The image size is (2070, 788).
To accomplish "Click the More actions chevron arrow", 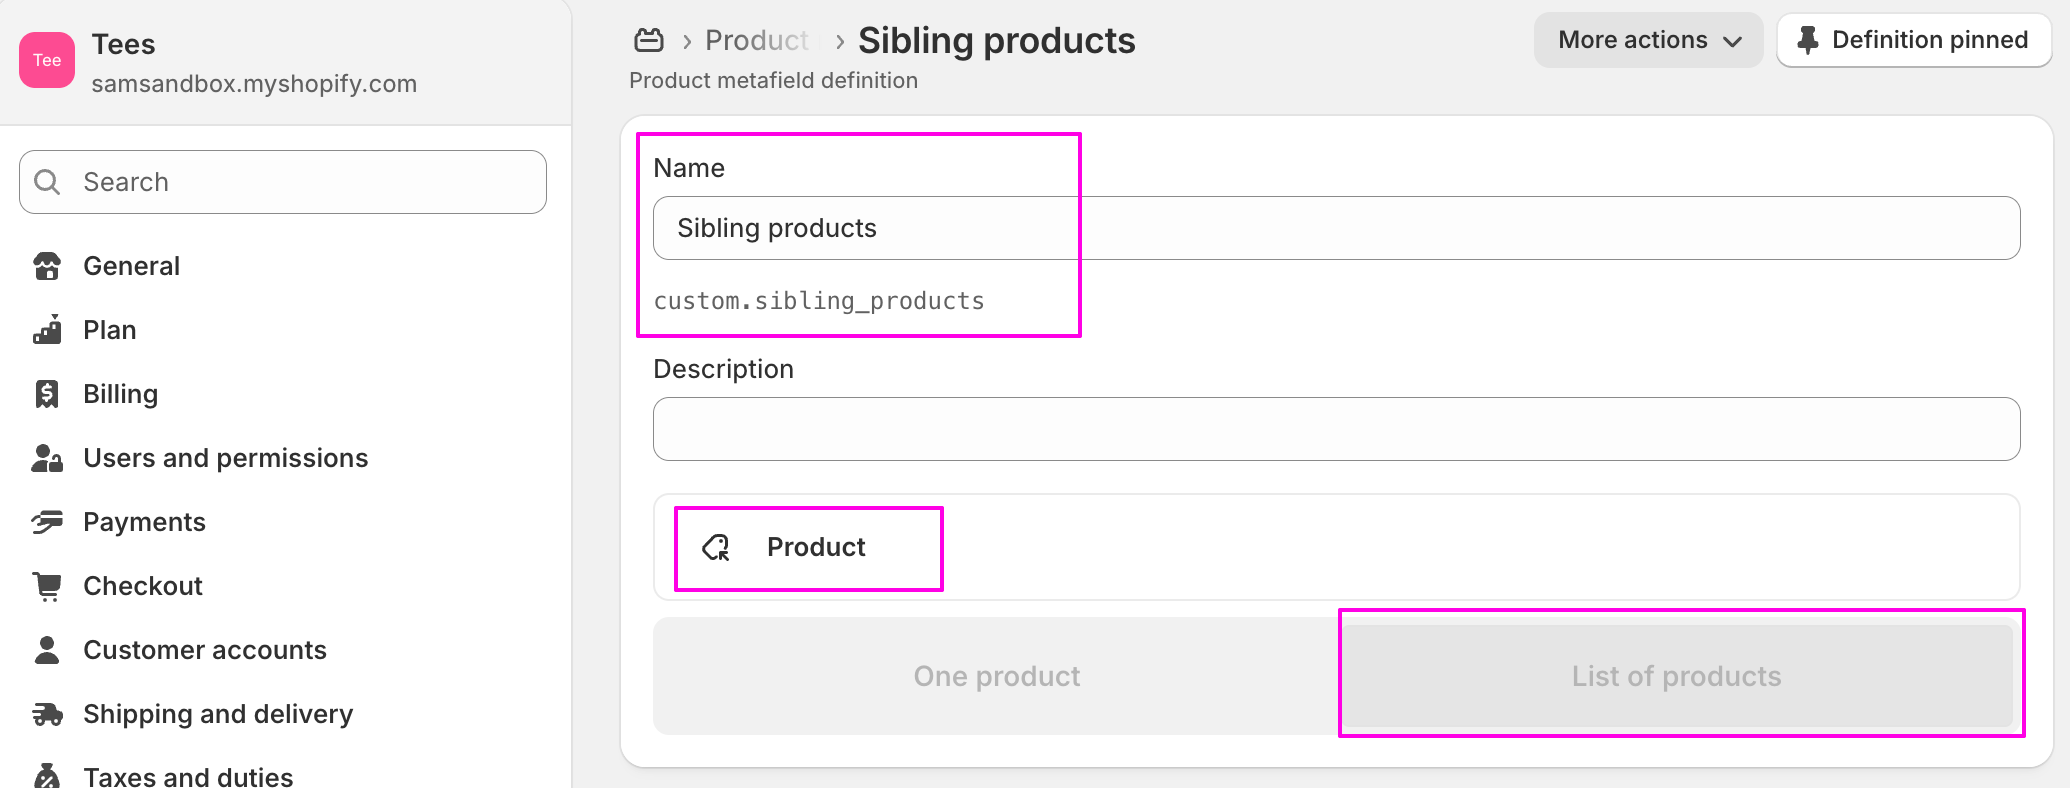I will coord(1733,41).
